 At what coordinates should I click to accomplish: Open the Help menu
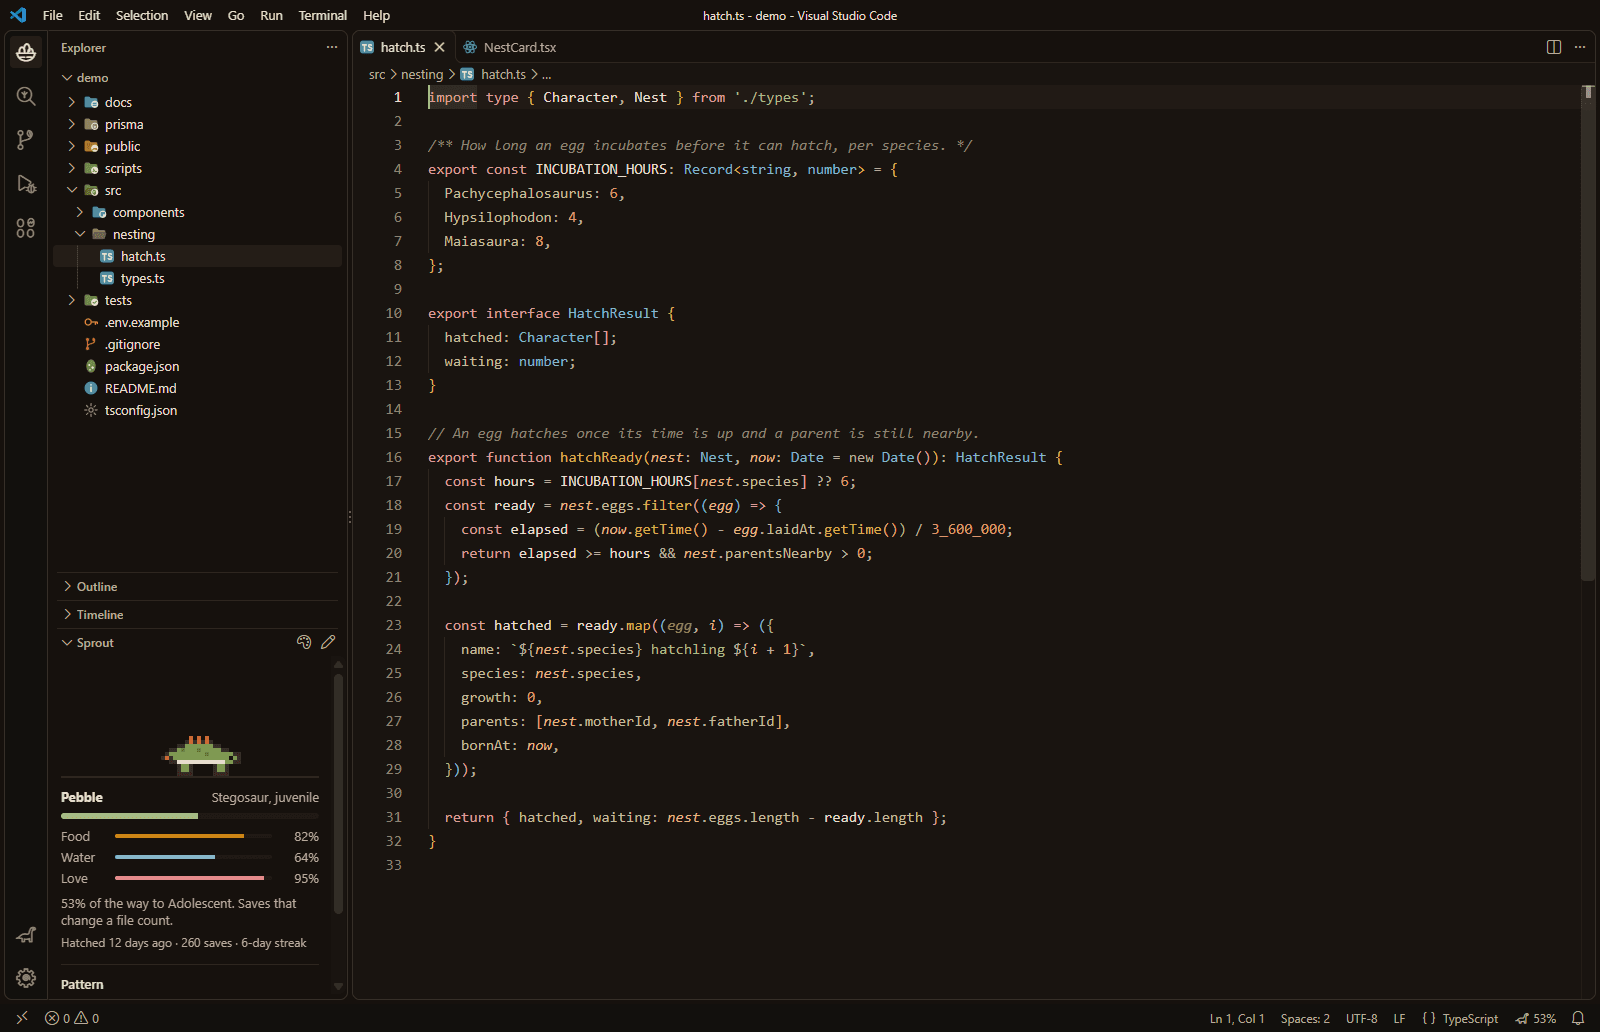(376, 15)
